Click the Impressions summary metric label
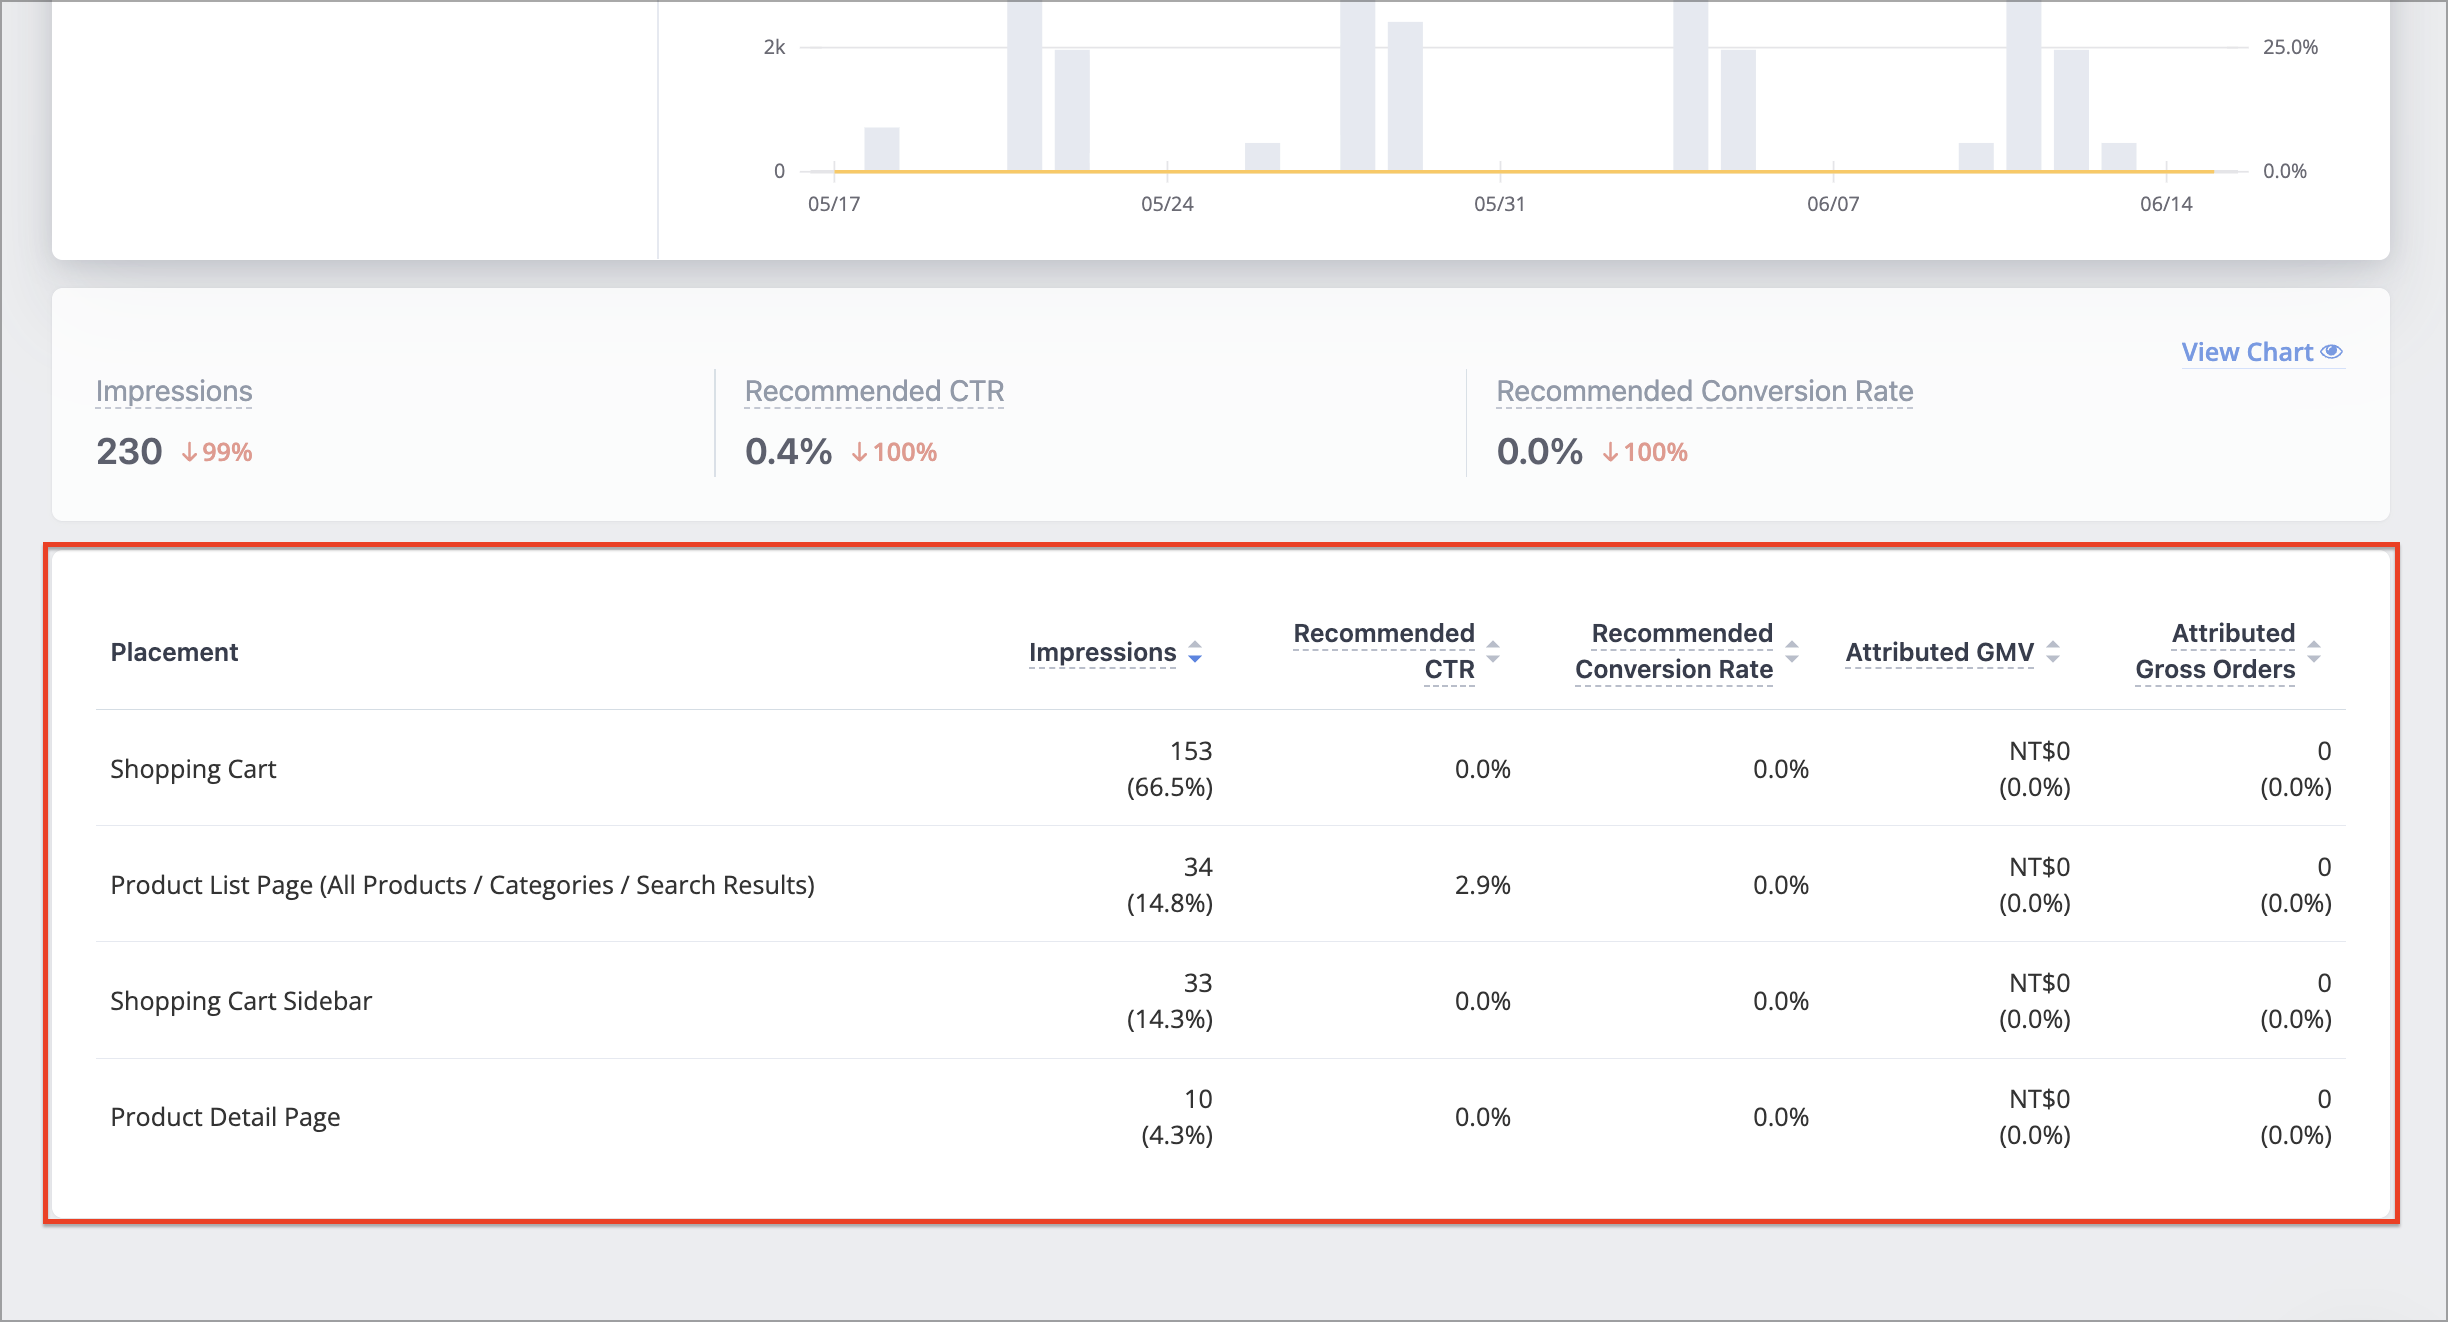2448x1322 pixels. pos(174,391)
